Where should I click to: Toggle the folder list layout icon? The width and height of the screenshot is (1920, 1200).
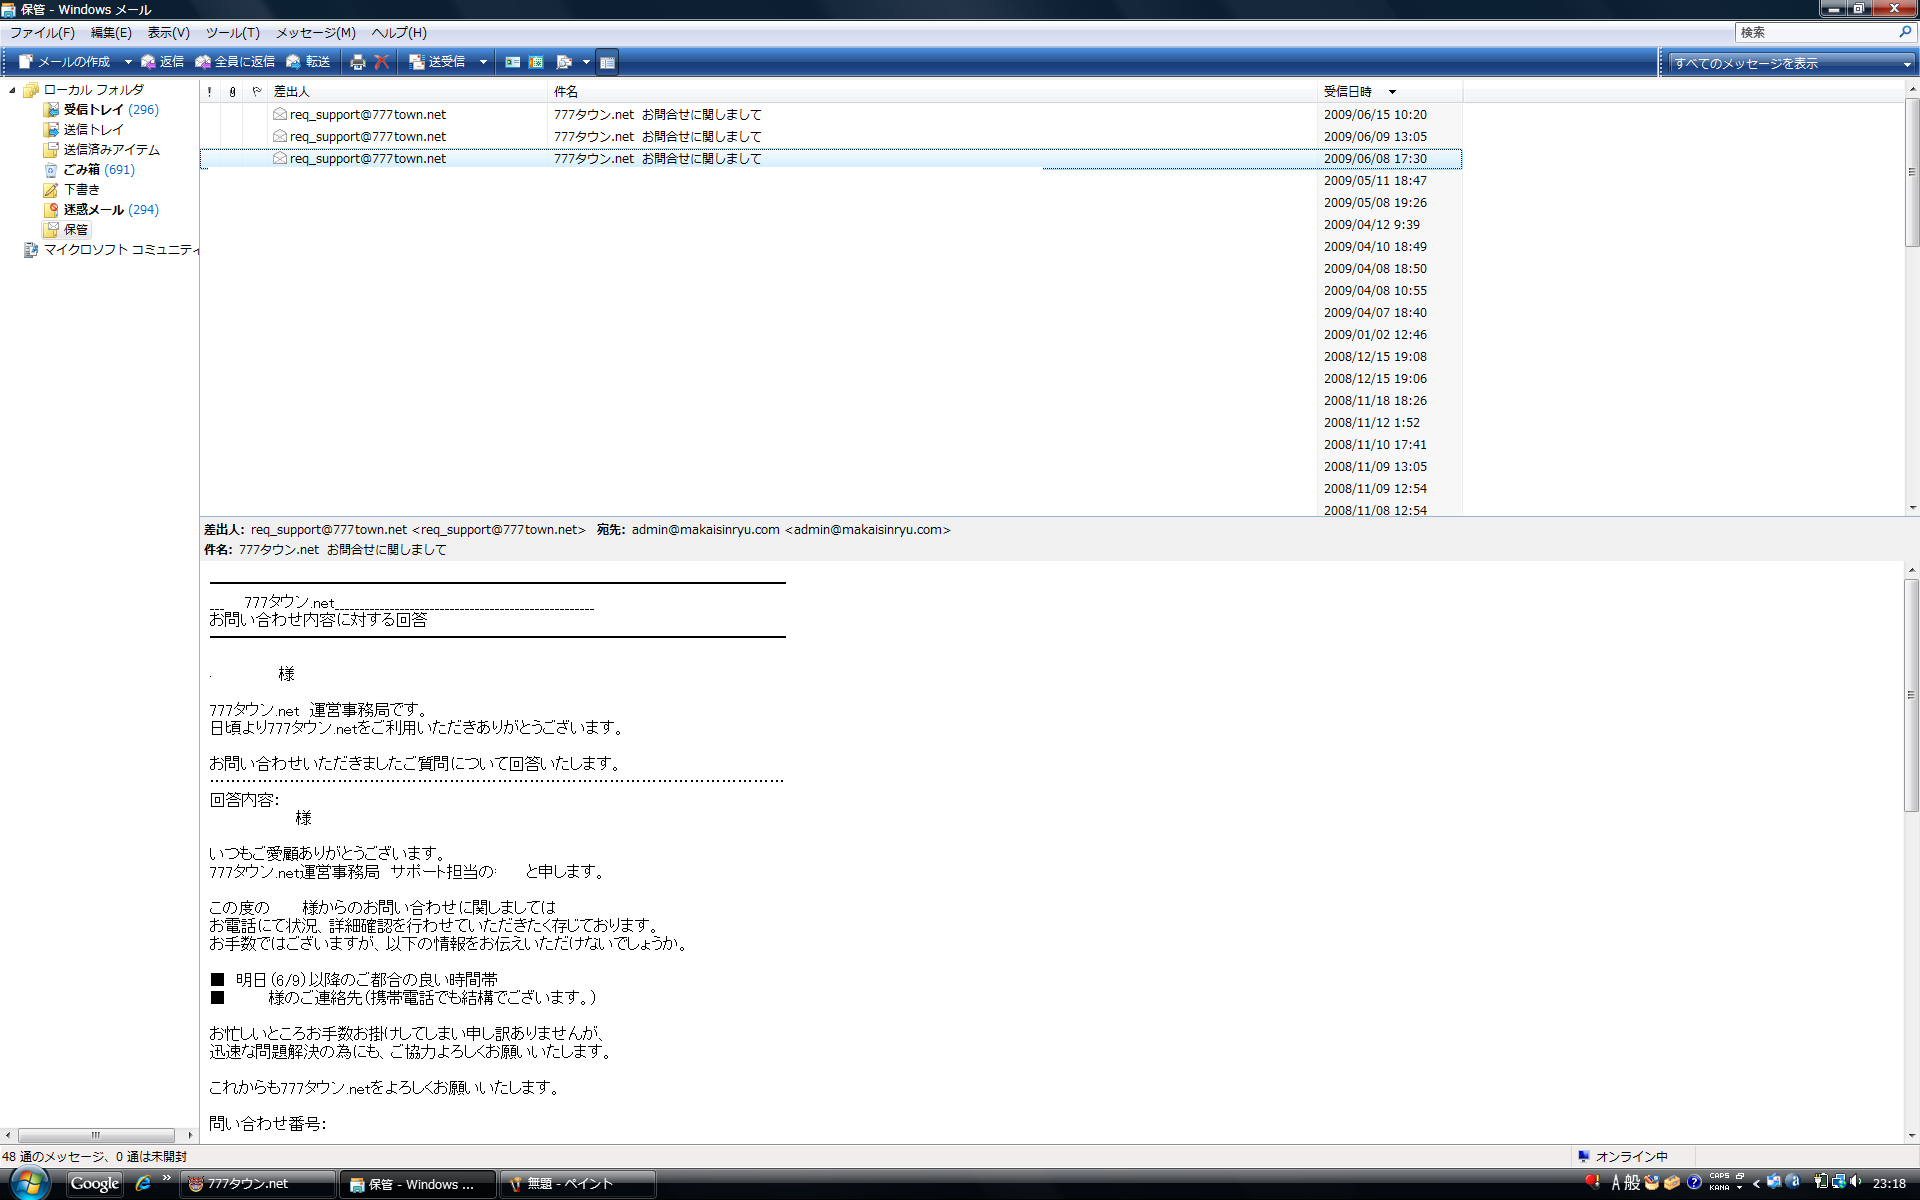click(x=607, y=62)
